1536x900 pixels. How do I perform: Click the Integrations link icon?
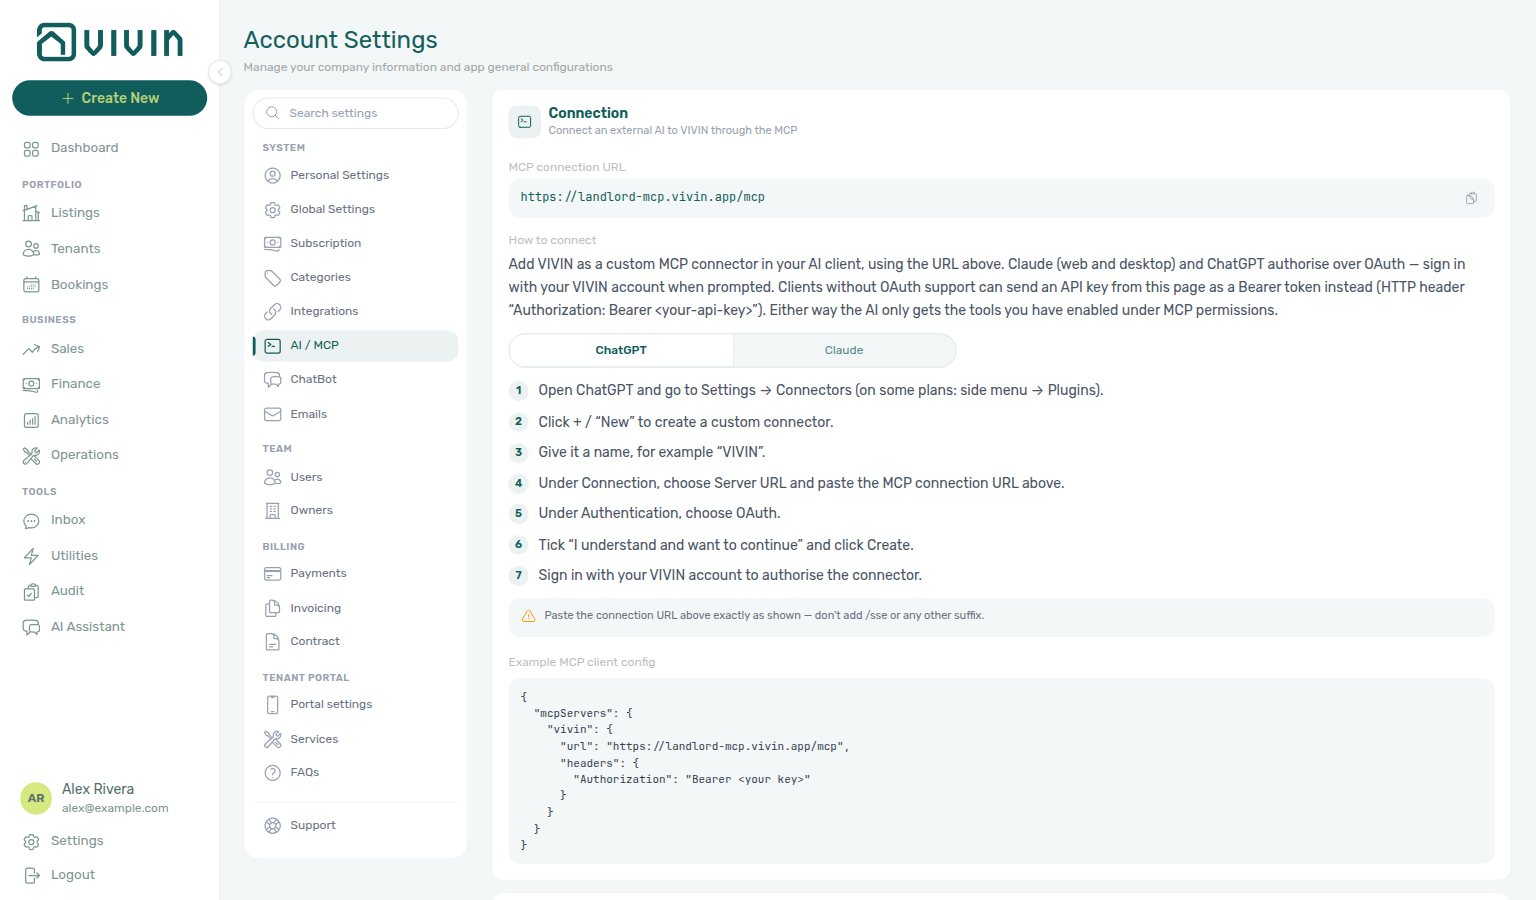coord(272,311)
